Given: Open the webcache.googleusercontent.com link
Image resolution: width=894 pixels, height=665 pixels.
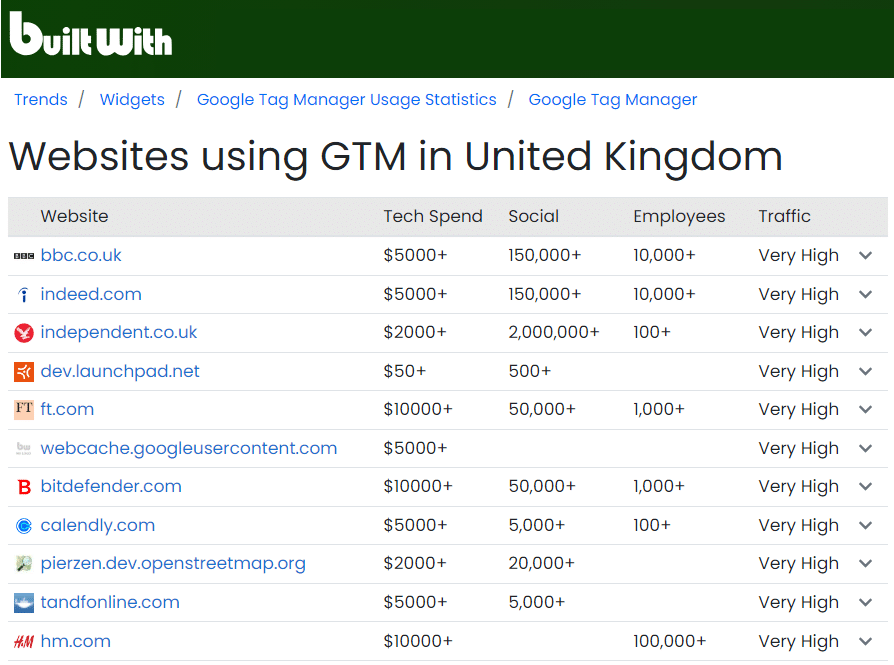Looking at the screenshot, I should (x=189, y=448).
